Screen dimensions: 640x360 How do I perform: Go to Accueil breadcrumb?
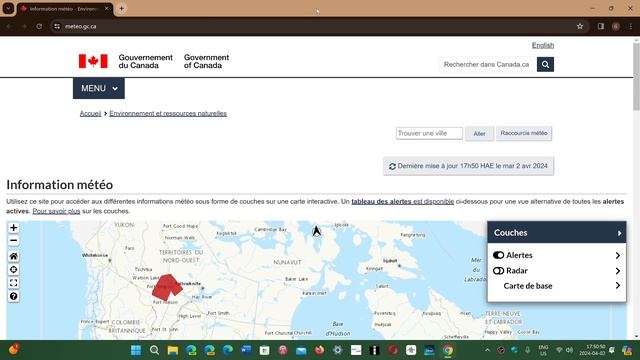[90, 113]
